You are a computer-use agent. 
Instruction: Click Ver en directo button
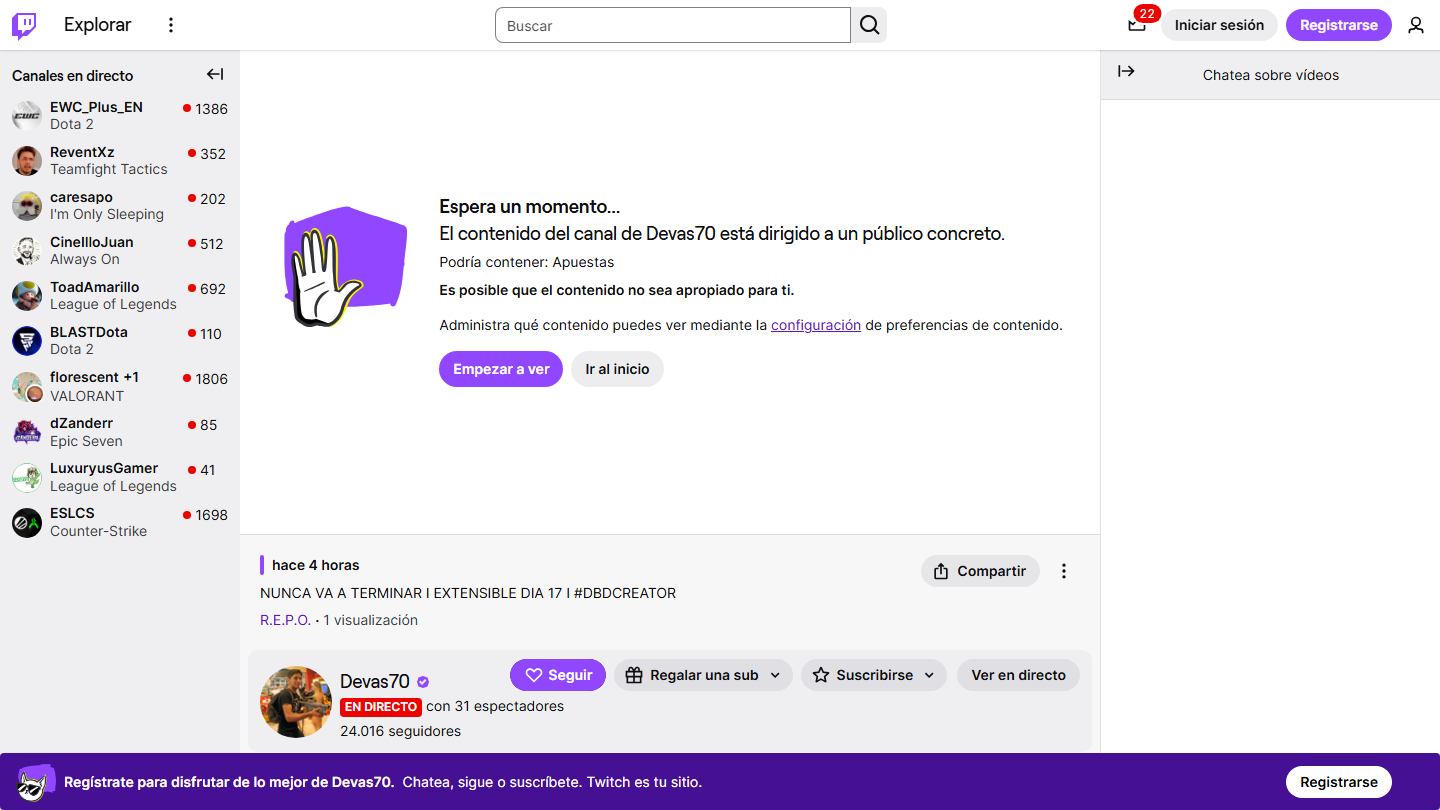[x=1018, y=675]
